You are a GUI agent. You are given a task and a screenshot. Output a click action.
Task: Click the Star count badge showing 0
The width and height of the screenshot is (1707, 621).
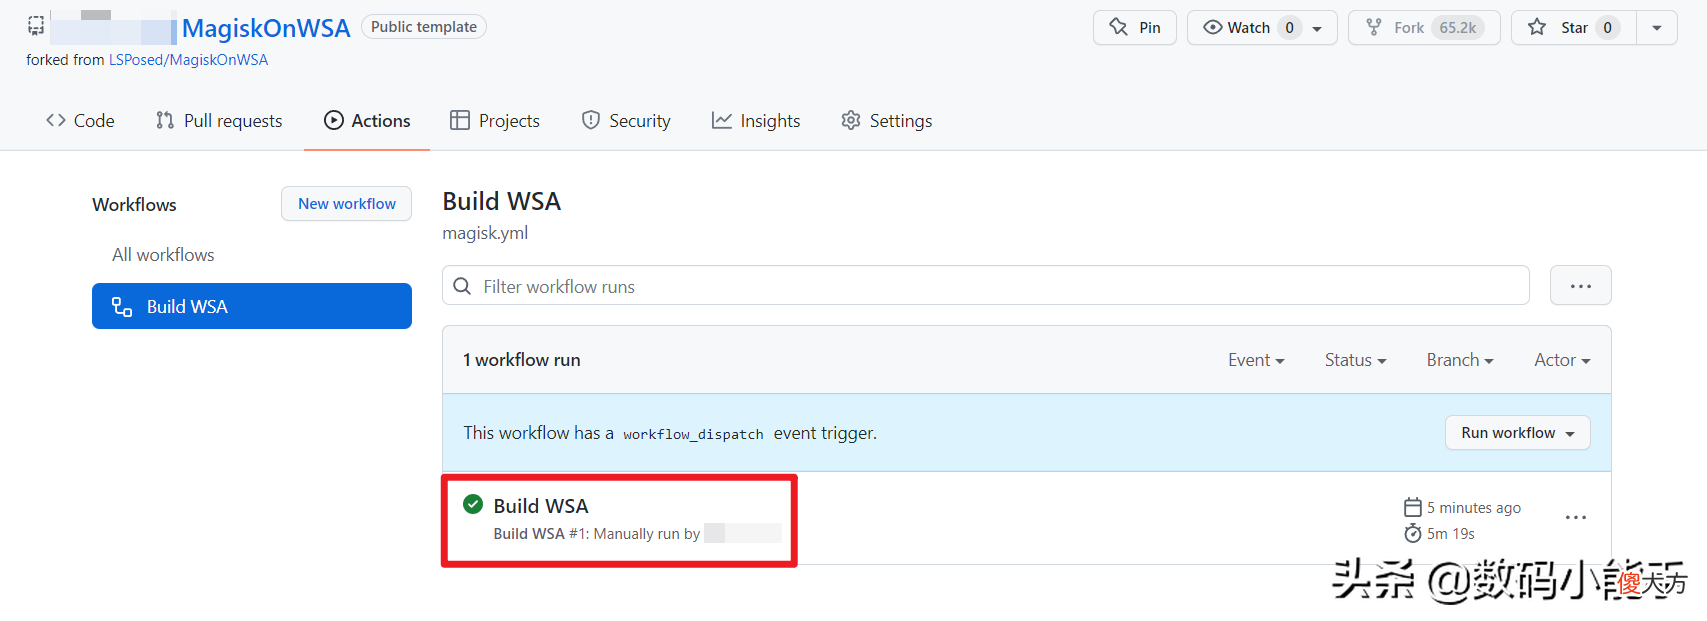1607,28
